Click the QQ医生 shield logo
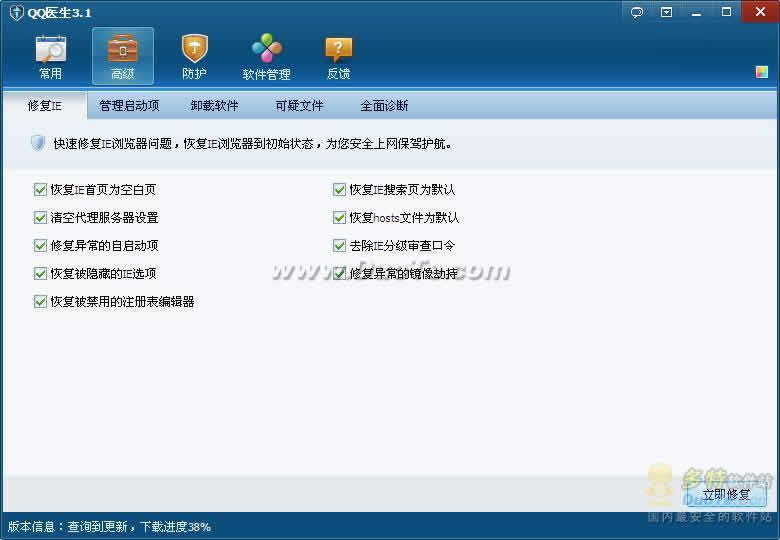780x540 pixels. coord(16,12)
